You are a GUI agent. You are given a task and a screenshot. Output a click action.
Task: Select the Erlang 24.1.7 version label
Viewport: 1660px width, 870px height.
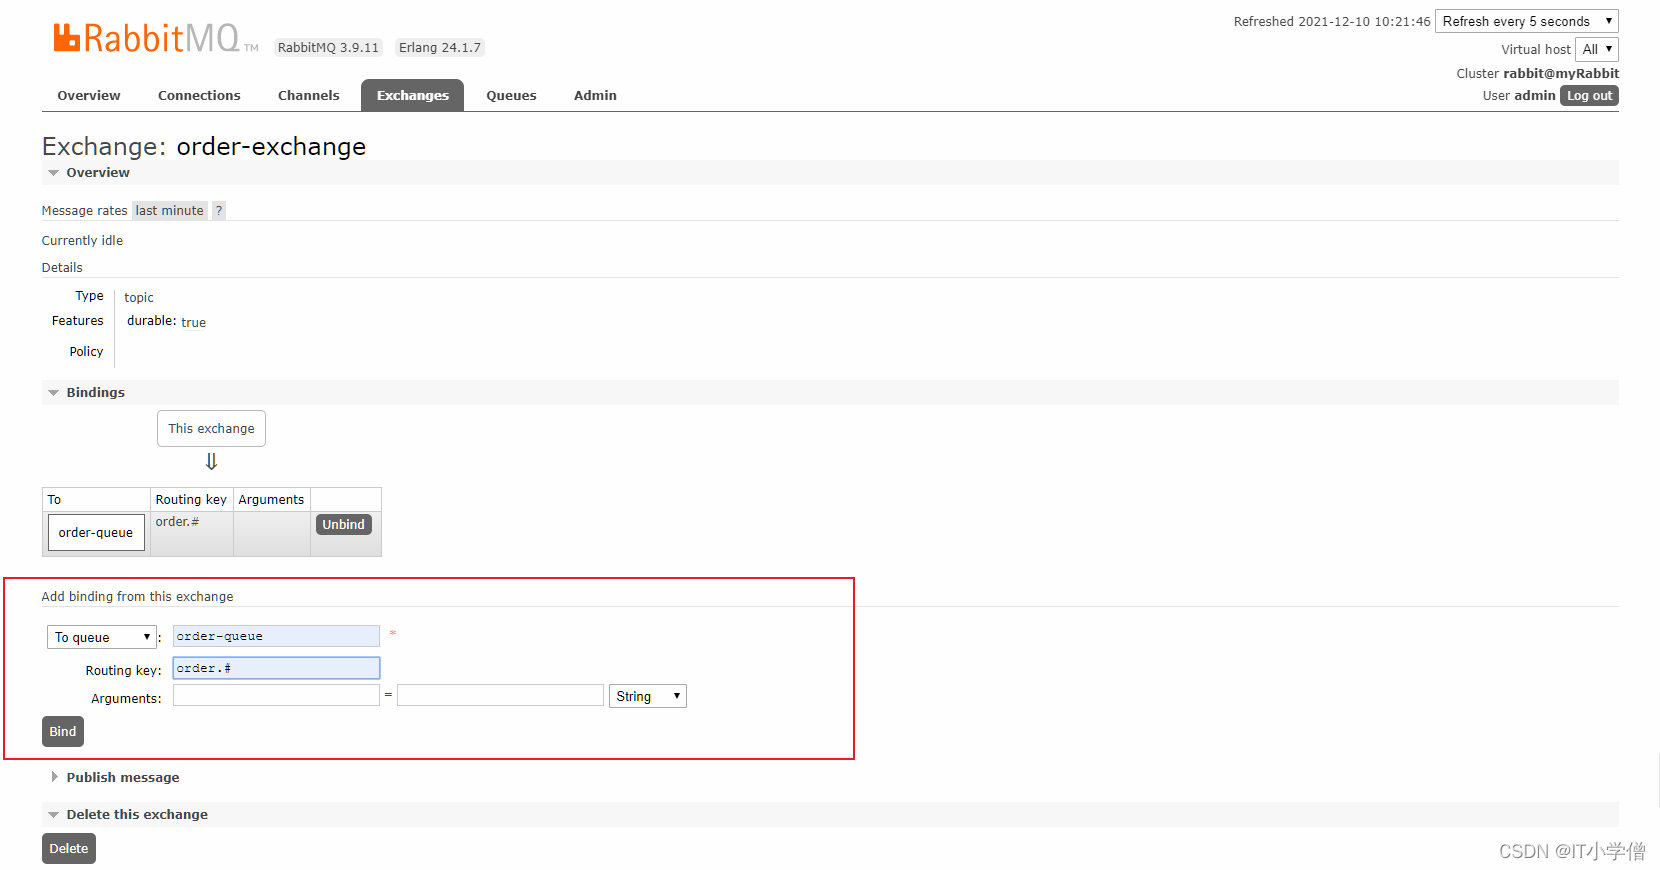(x=440, y=47)
